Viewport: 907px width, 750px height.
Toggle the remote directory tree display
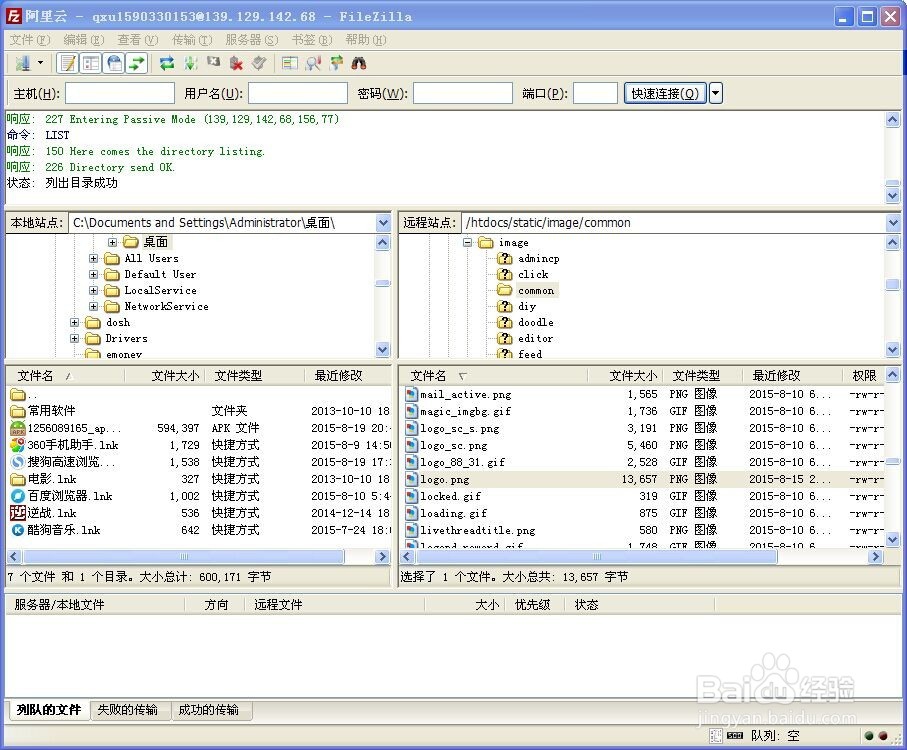(115, 63)
